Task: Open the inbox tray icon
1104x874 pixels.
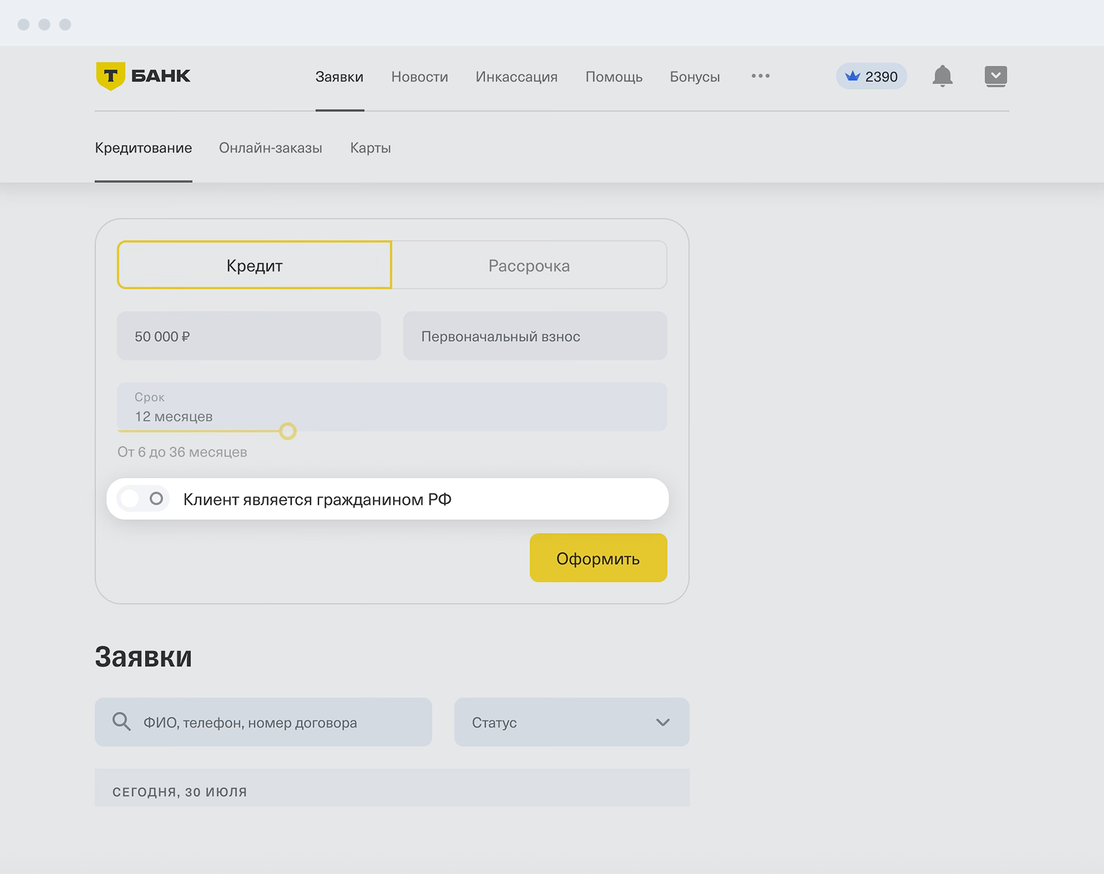Action: pyautogui.click(x=995, y=76)
